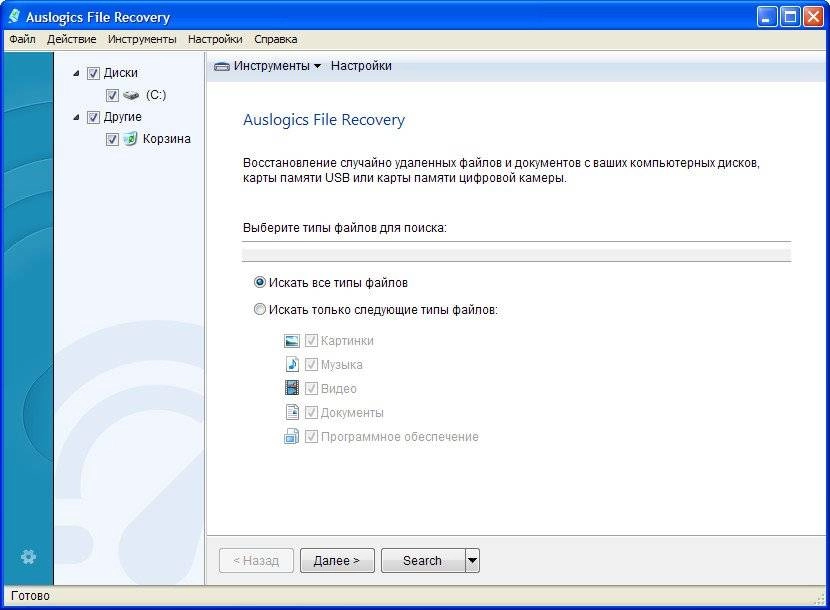Screen dimensions: 830x610
Task: Click the drive C: disk icon
Action: click(x=131, y=95)
